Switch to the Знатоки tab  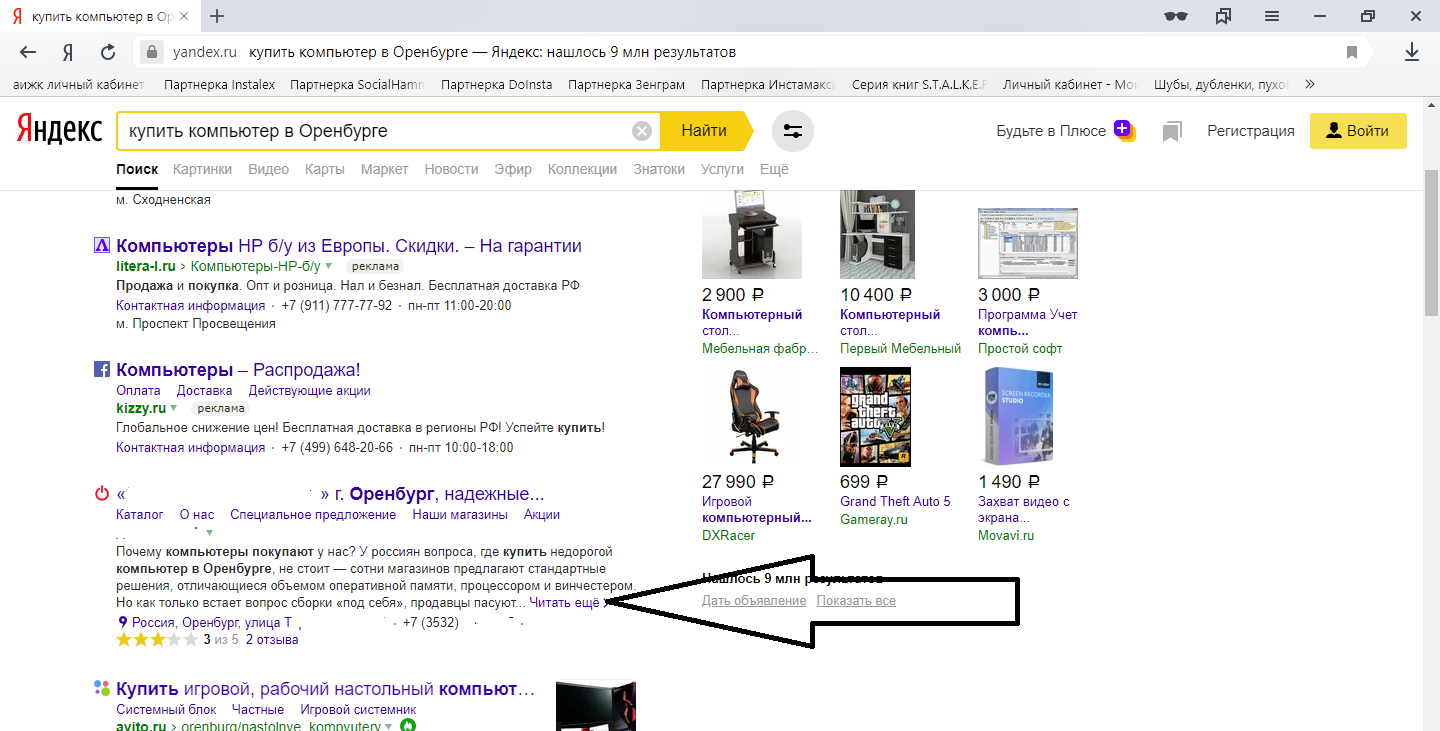pyautogui.click(x=659, y=169)
